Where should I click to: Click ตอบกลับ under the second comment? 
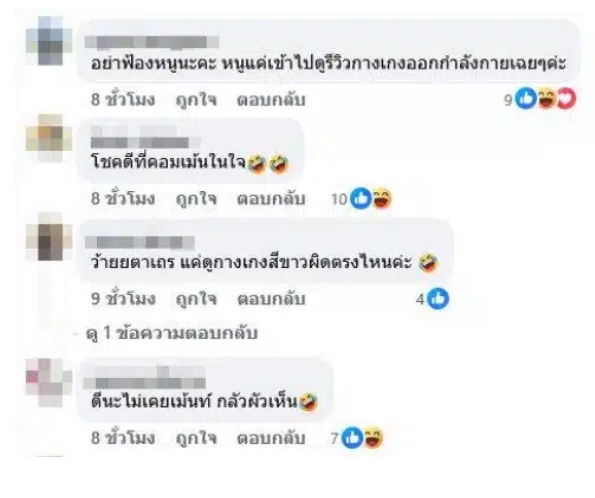point(271,199)
